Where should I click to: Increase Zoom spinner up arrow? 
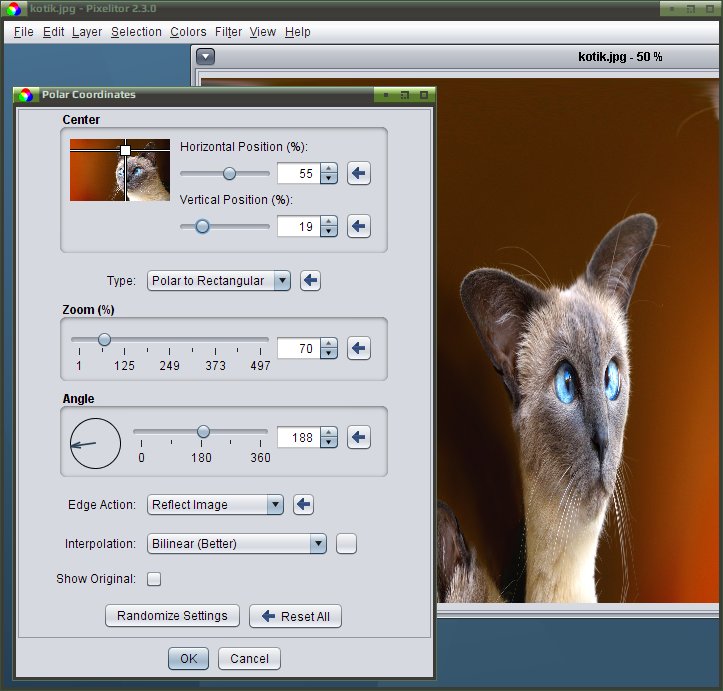[x=329, y=343]
